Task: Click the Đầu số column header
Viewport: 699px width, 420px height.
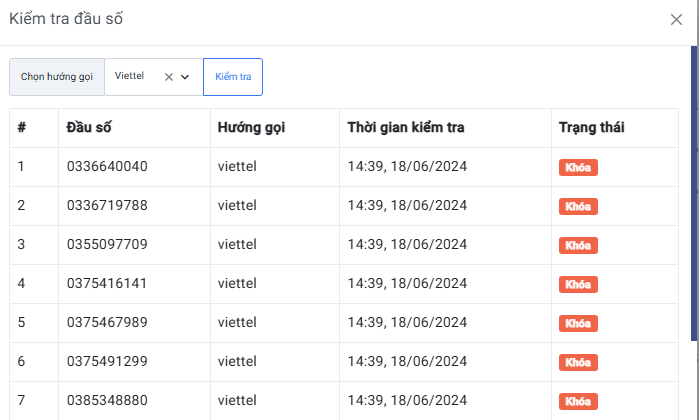Action: click(x=89, y=128)
